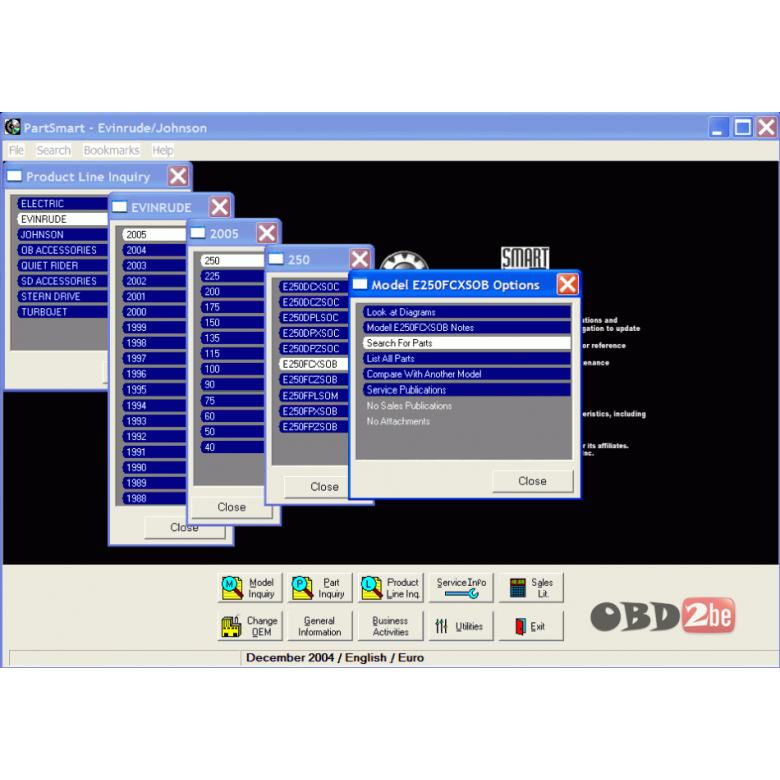780x780 pixels.
Task: Select 40 horsepower in 2005 list
Action: [x=232, y=447]
